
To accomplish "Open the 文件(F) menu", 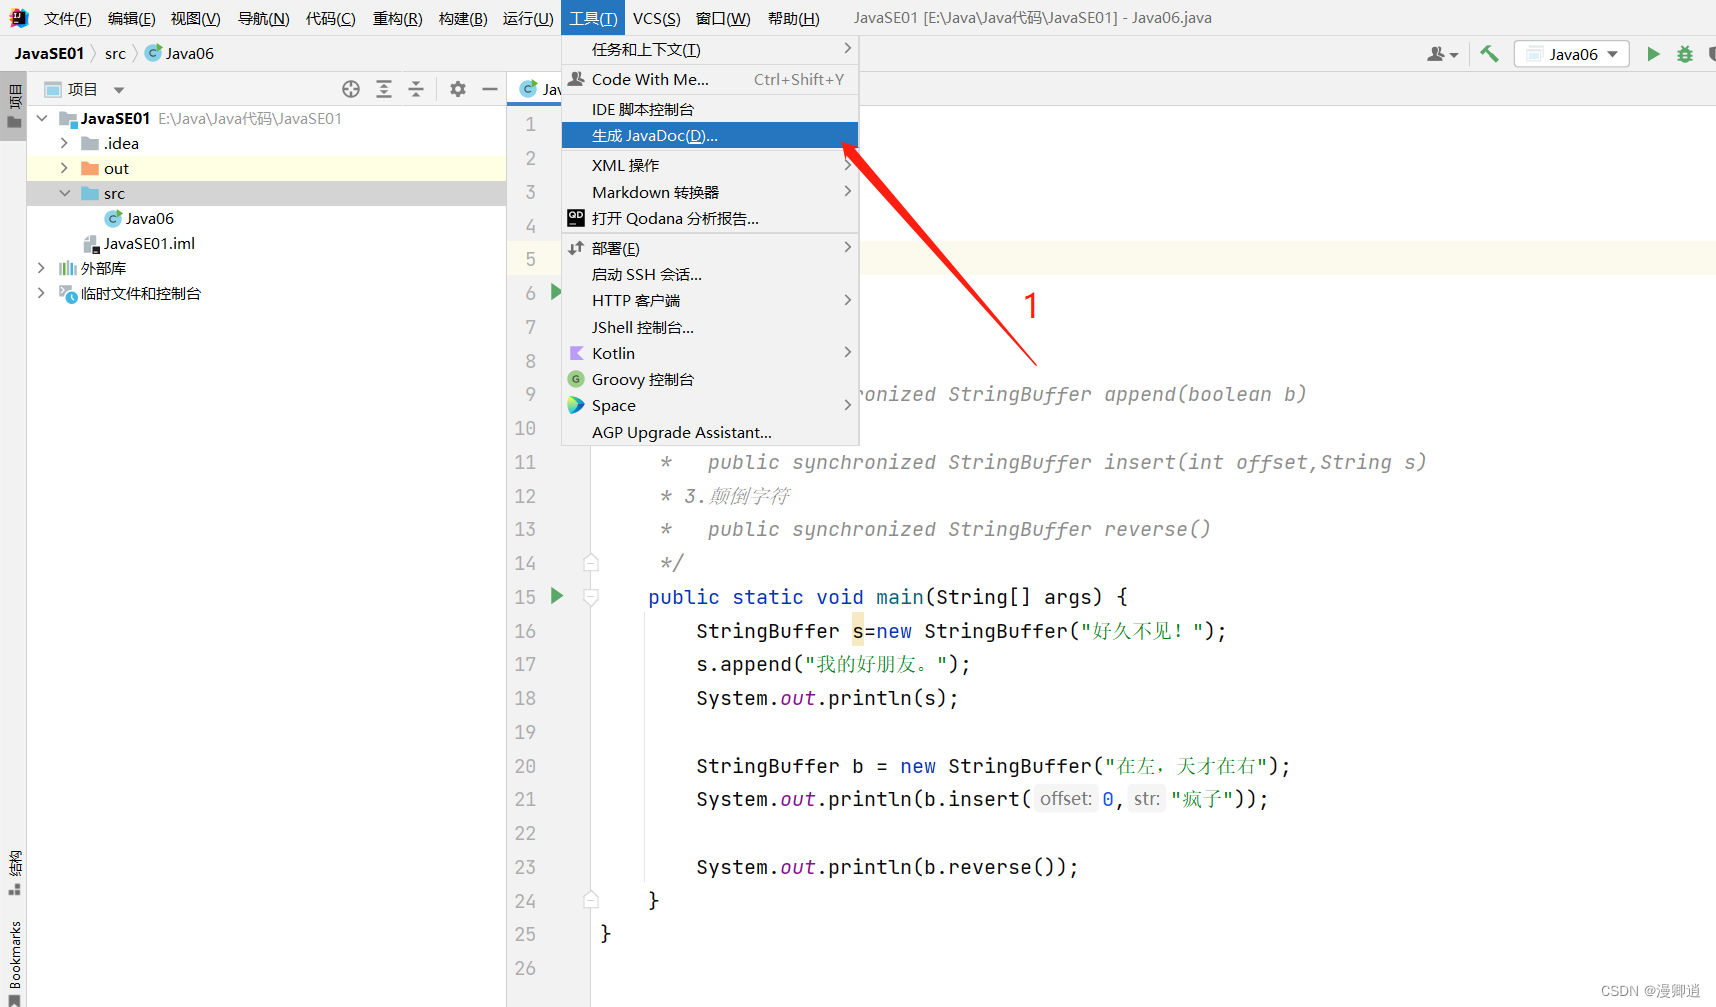I will pyautogui.click(x=67, y=18).
